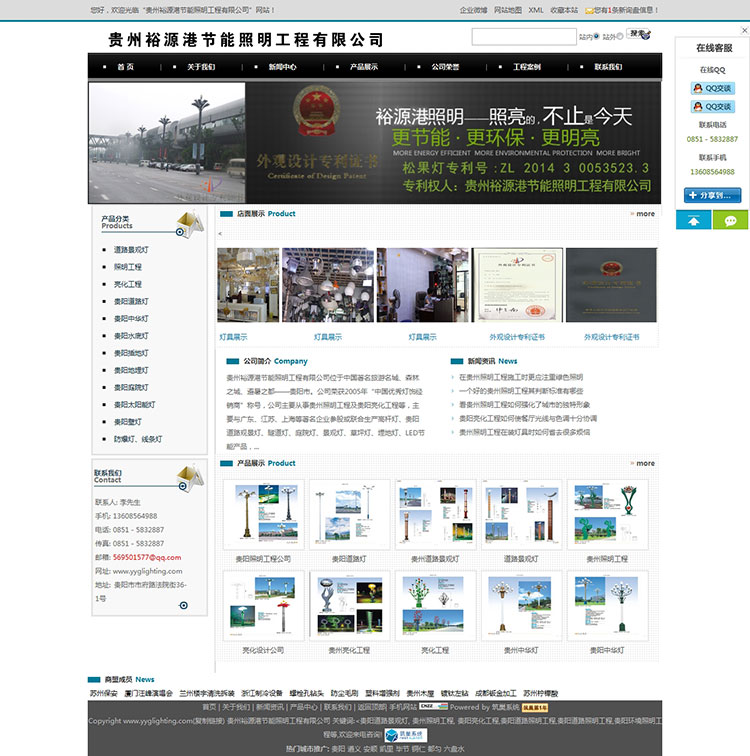Click the 搜索 search button icon
The height and width of the screenshot is (756, 750).
coord(641,35)
